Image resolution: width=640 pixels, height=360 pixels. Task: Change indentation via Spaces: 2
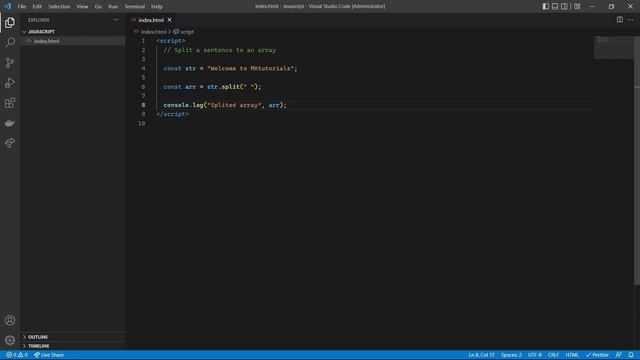[x=511, y=355]
